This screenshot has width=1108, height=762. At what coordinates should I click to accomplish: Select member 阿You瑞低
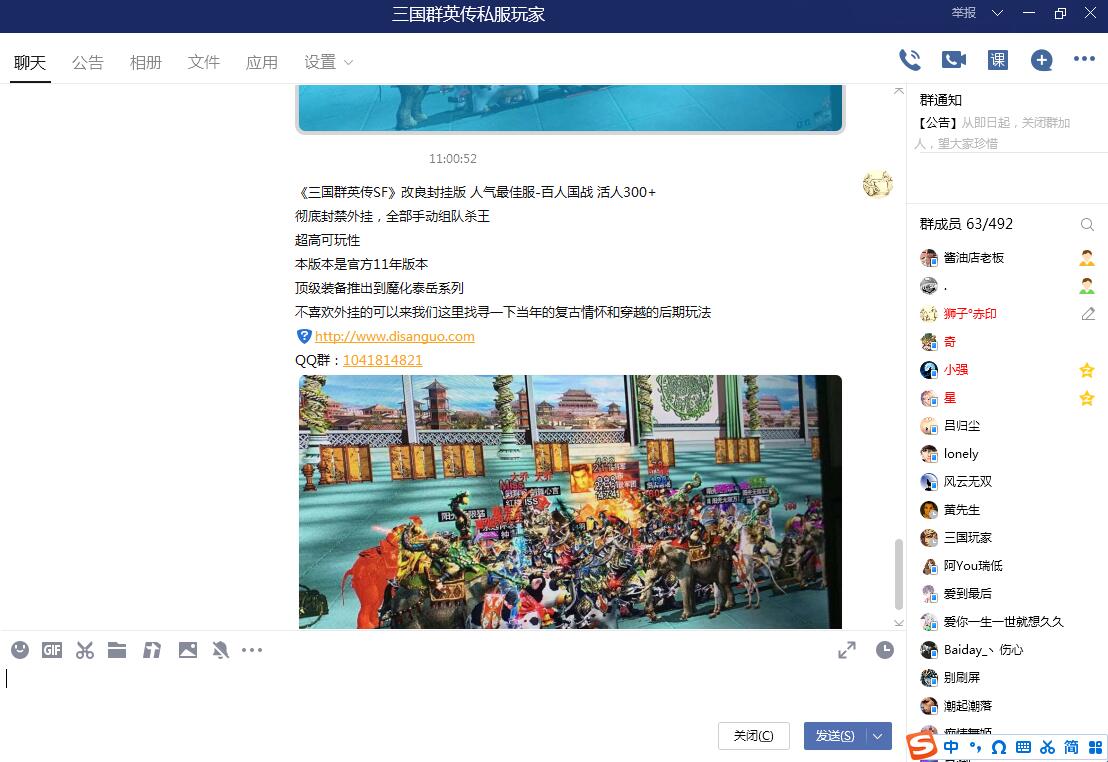(x=1008, y=565)
